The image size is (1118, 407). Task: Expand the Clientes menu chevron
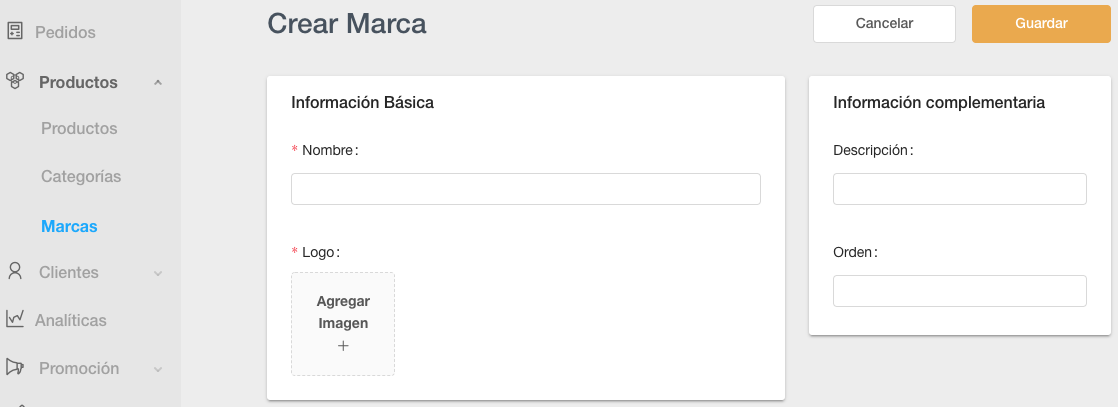click(158, 273)
